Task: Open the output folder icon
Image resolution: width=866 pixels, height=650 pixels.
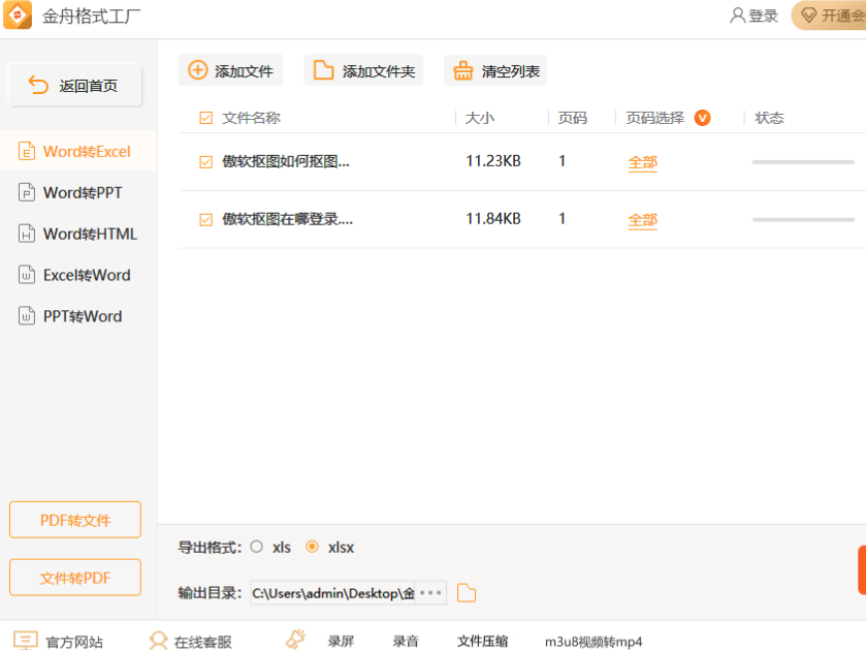Action: click(x=467, y=593)
